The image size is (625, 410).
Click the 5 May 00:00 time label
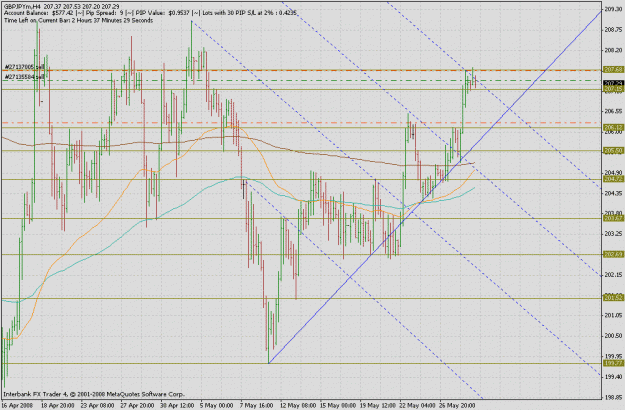click(x=216, y=406)
